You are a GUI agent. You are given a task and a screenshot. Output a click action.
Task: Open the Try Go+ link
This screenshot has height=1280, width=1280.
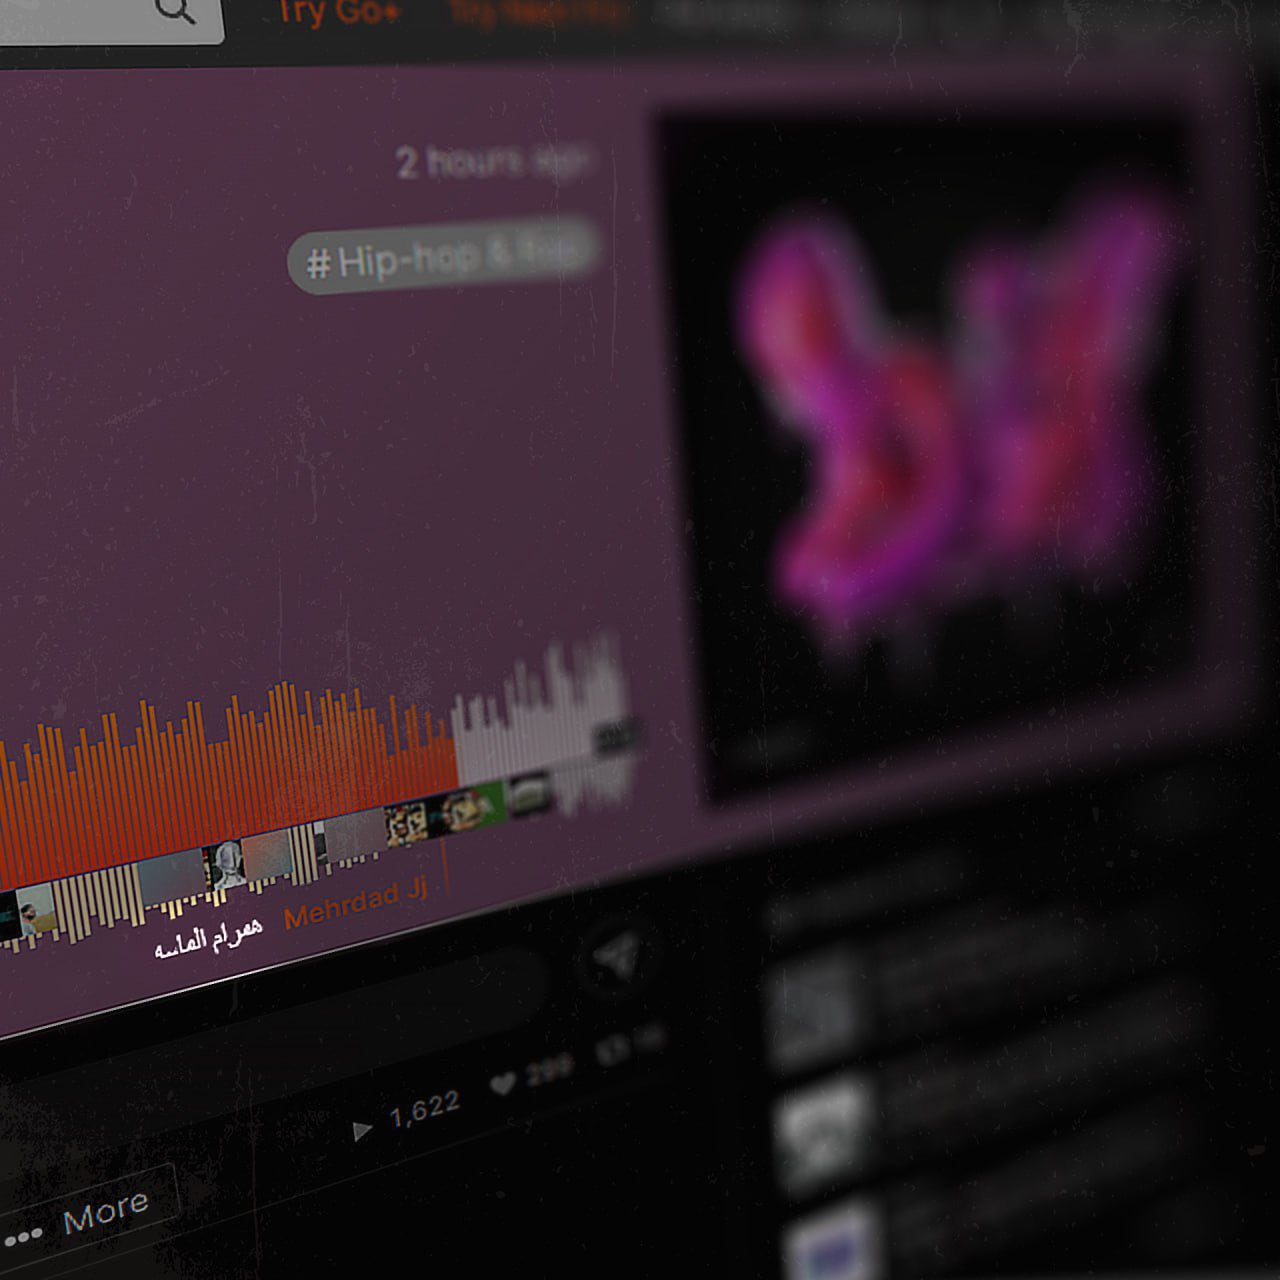337,12
